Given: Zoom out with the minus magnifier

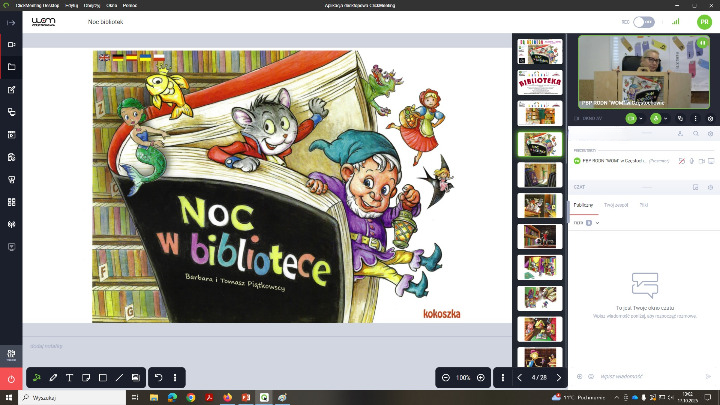Looking at the screenshot, I should (x=445, y=378).
